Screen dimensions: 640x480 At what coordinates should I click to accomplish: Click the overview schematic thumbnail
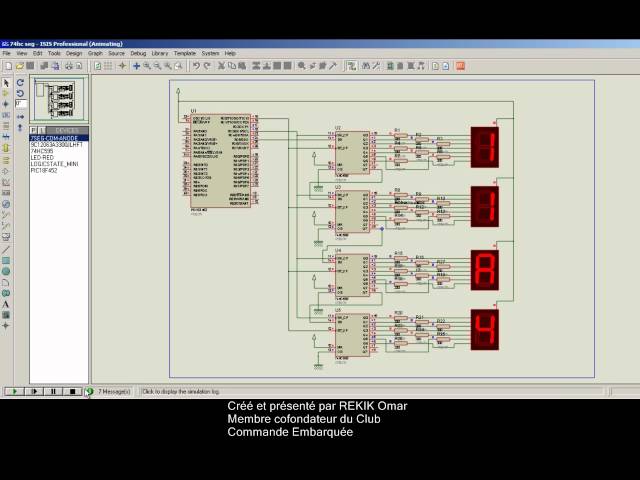(59, 98)
